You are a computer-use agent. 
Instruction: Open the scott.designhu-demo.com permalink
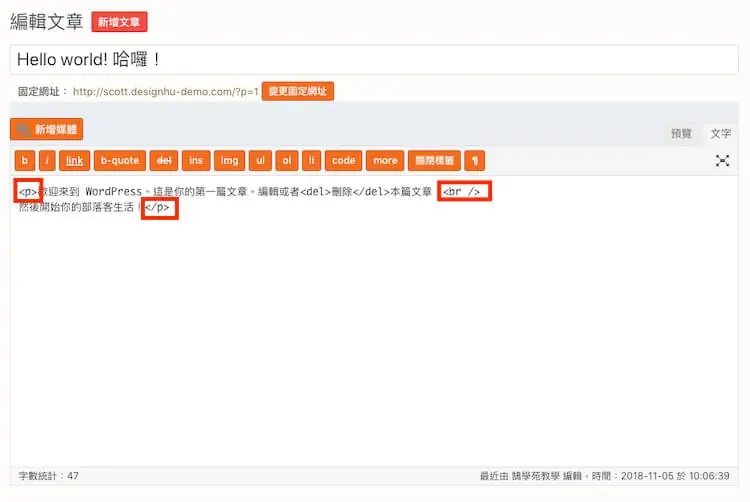tap(165, 92)
